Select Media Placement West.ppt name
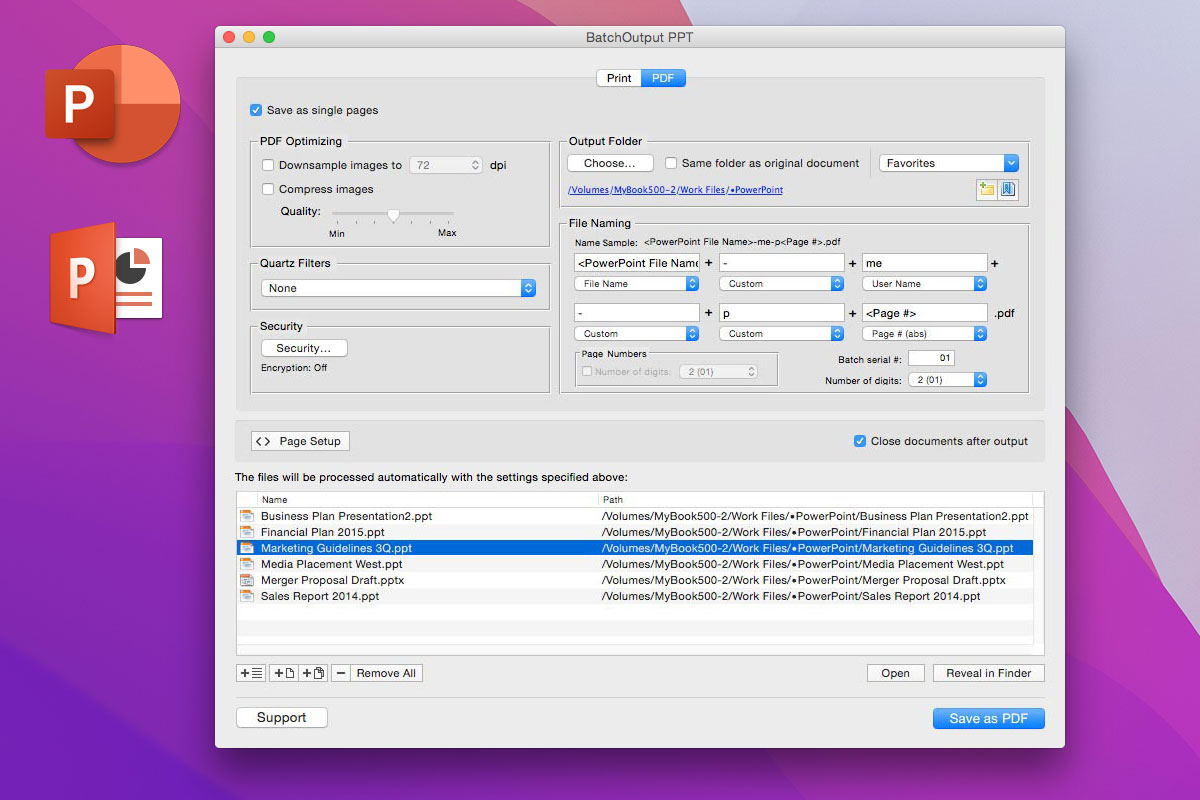The width and height of the screenshot is (1200, 800). (x=332, y=564)
